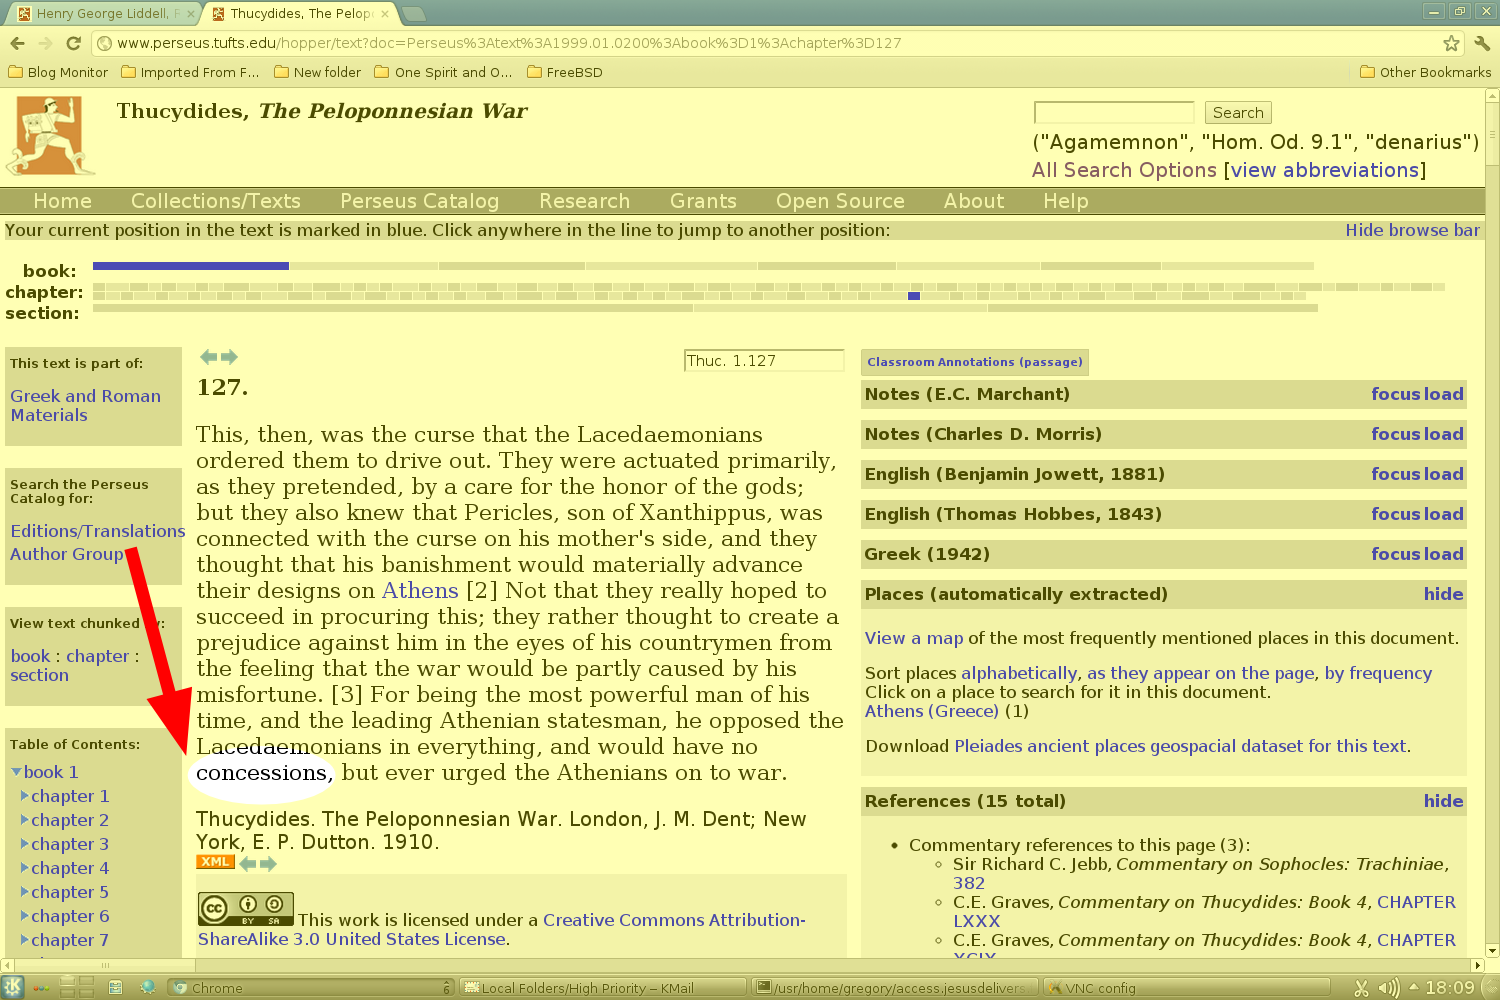This screenshot has width=1500, height=1000.
Task: Open the Blog Monitor bookmarks folder
Action: pos(58,72)
